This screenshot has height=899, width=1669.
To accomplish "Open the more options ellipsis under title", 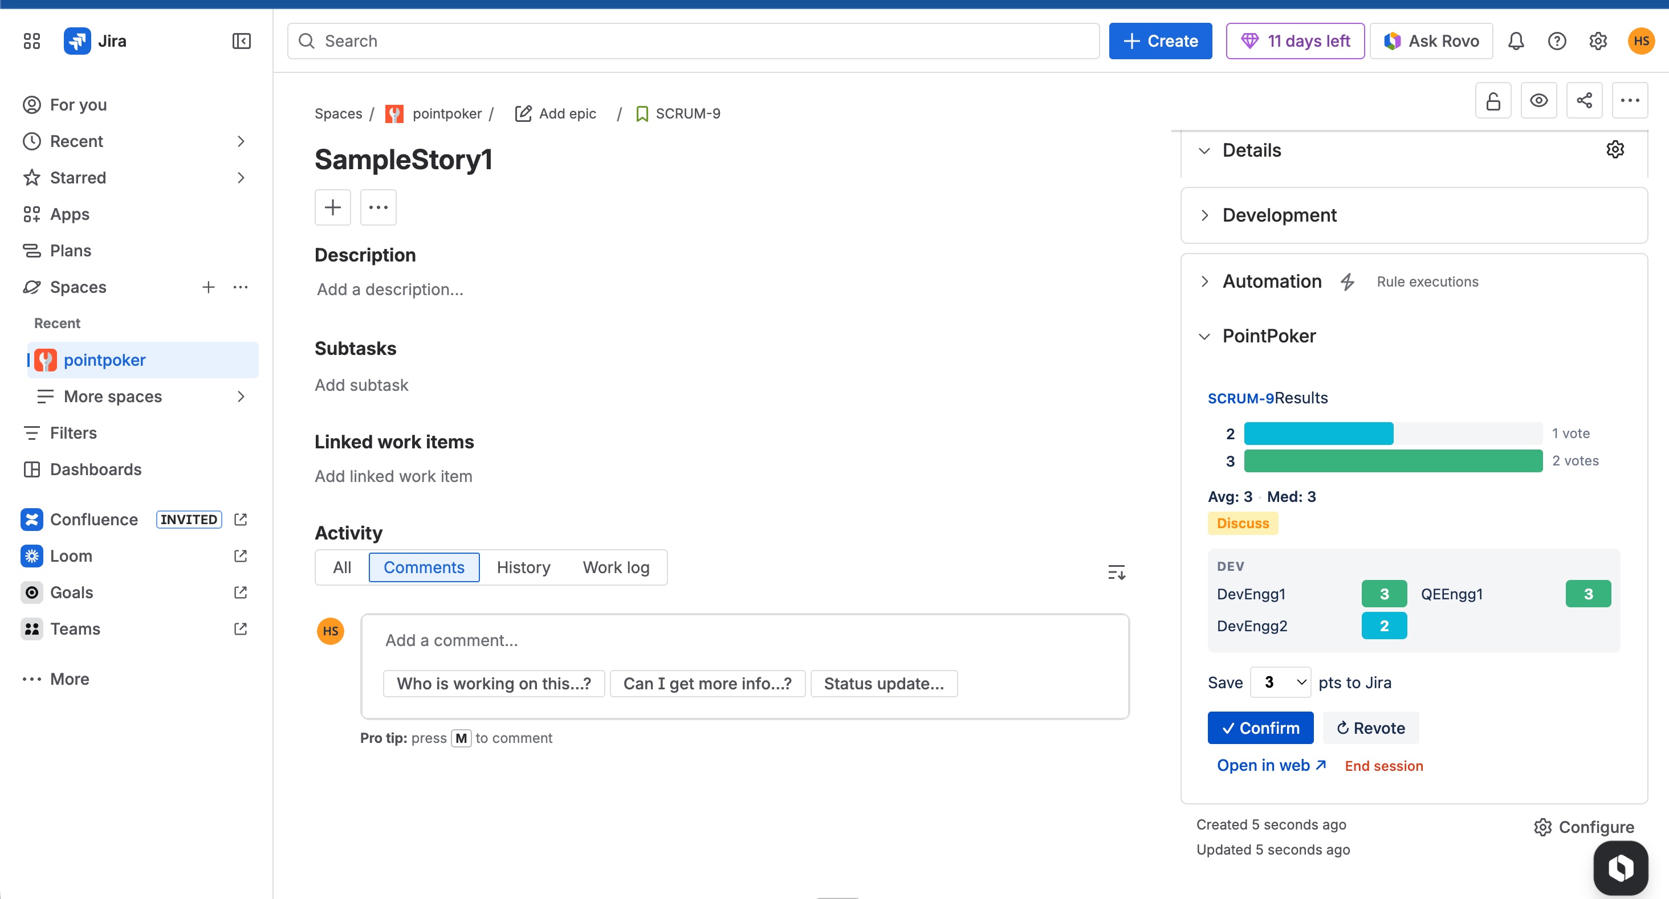I will [378, 207].
